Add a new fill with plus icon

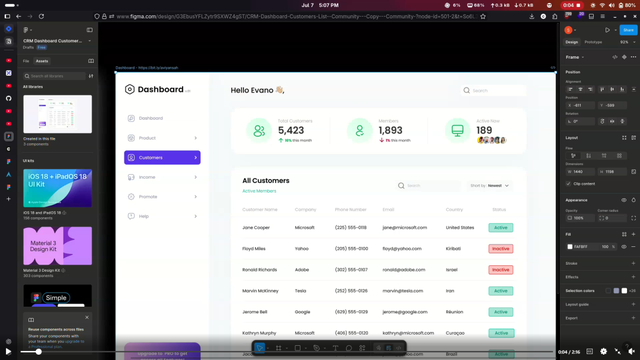point(633,234)
